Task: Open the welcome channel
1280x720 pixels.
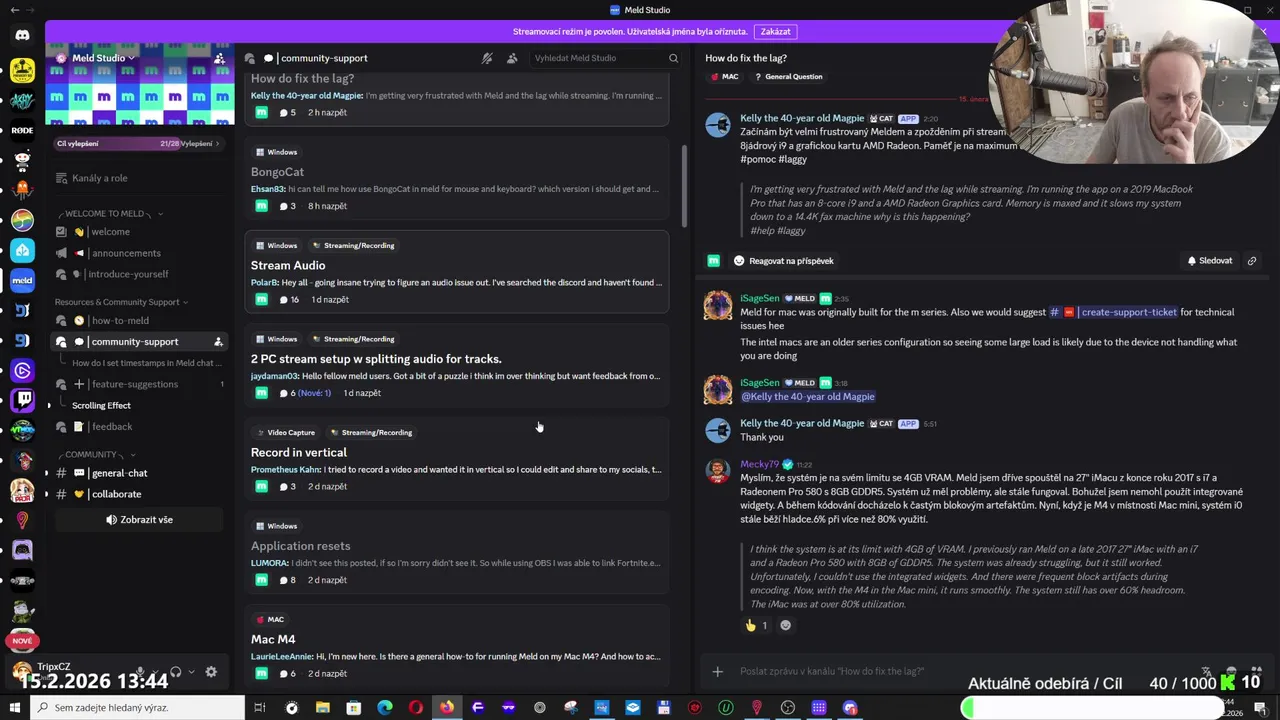Action: (140, 232)
